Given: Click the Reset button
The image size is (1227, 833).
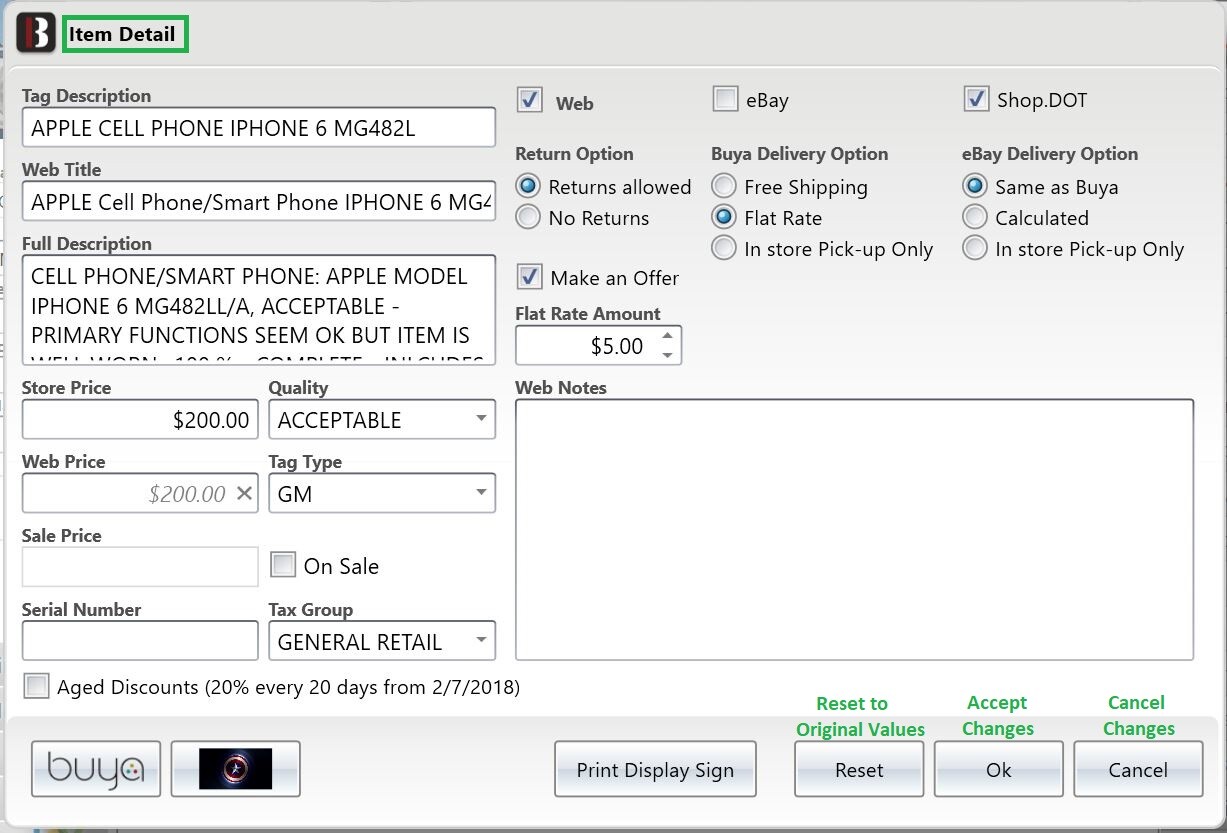Looking at the screenshot, I should pos(859,769).
